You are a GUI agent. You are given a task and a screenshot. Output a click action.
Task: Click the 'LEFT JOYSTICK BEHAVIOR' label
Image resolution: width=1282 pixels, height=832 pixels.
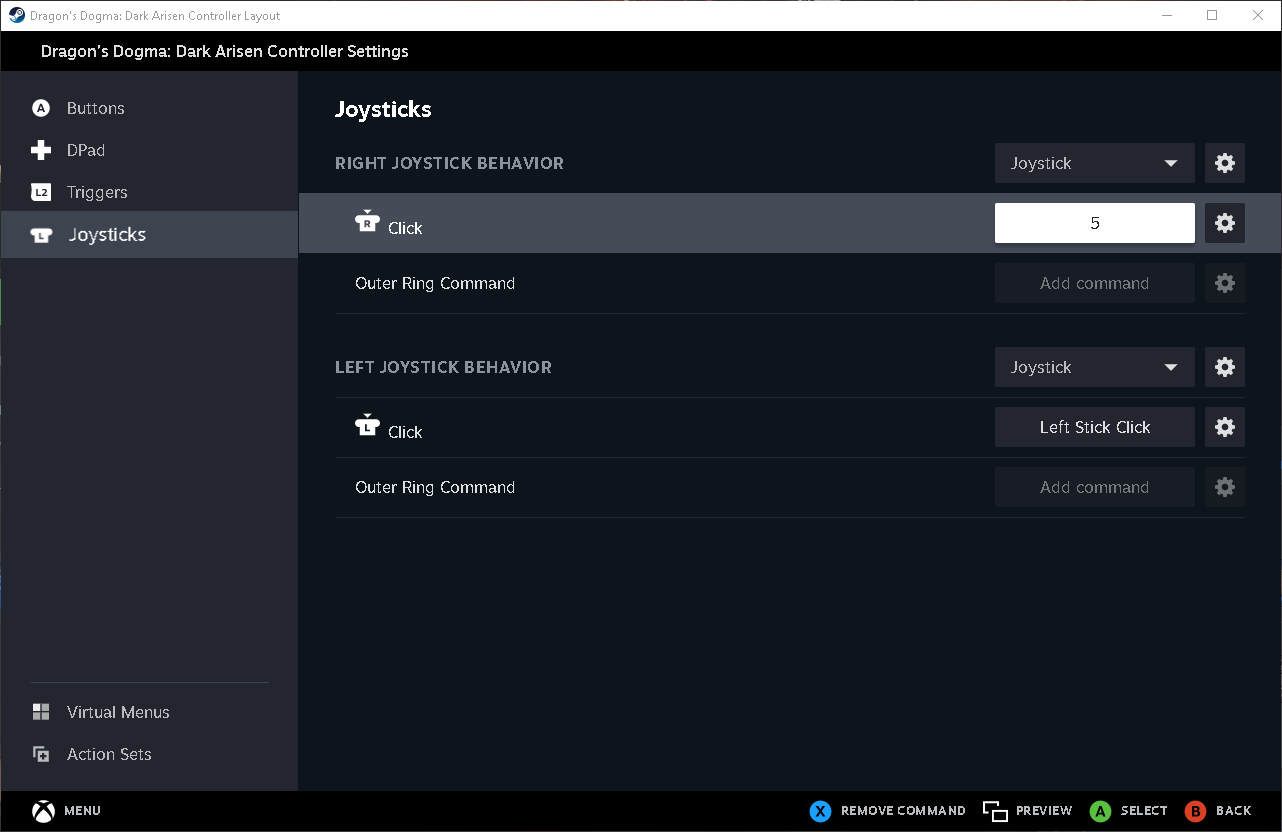click(443, 367)
